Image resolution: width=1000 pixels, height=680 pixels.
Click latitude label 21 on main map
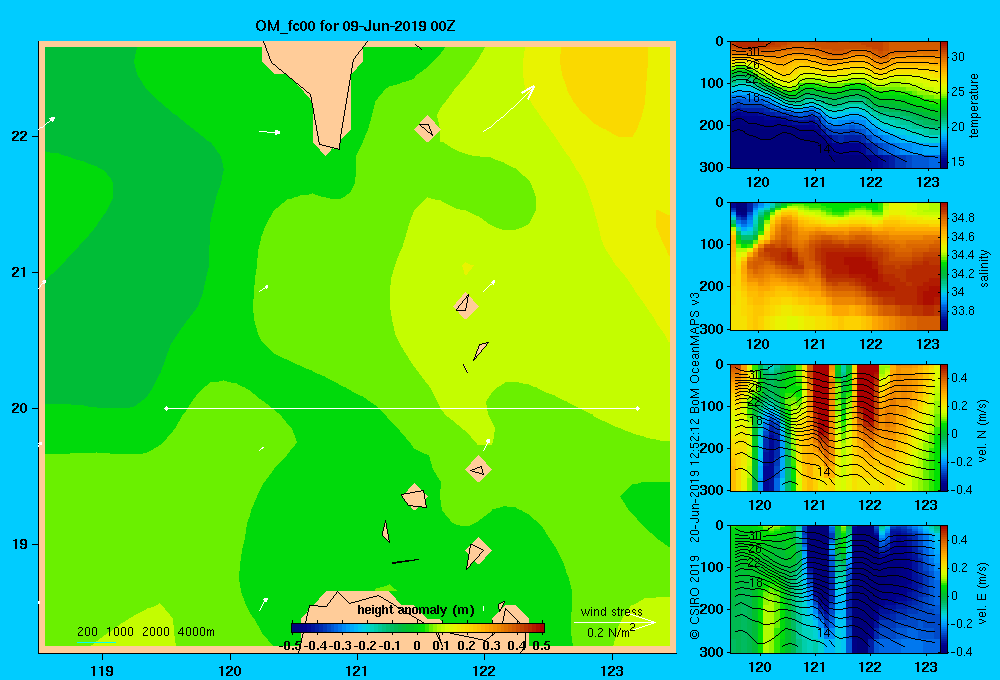[20, 272]
